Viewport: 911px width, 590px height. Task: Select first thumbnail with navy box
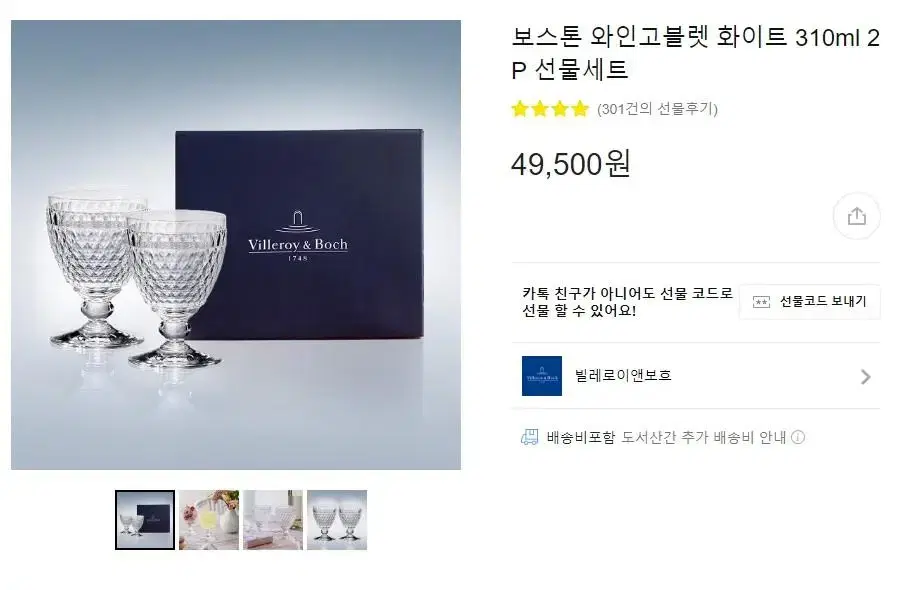[145, 520]
